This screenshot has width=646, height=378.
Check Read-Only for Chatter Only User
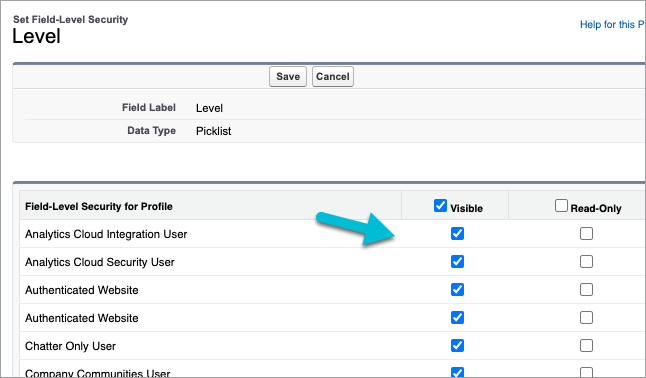coord(586,345)
